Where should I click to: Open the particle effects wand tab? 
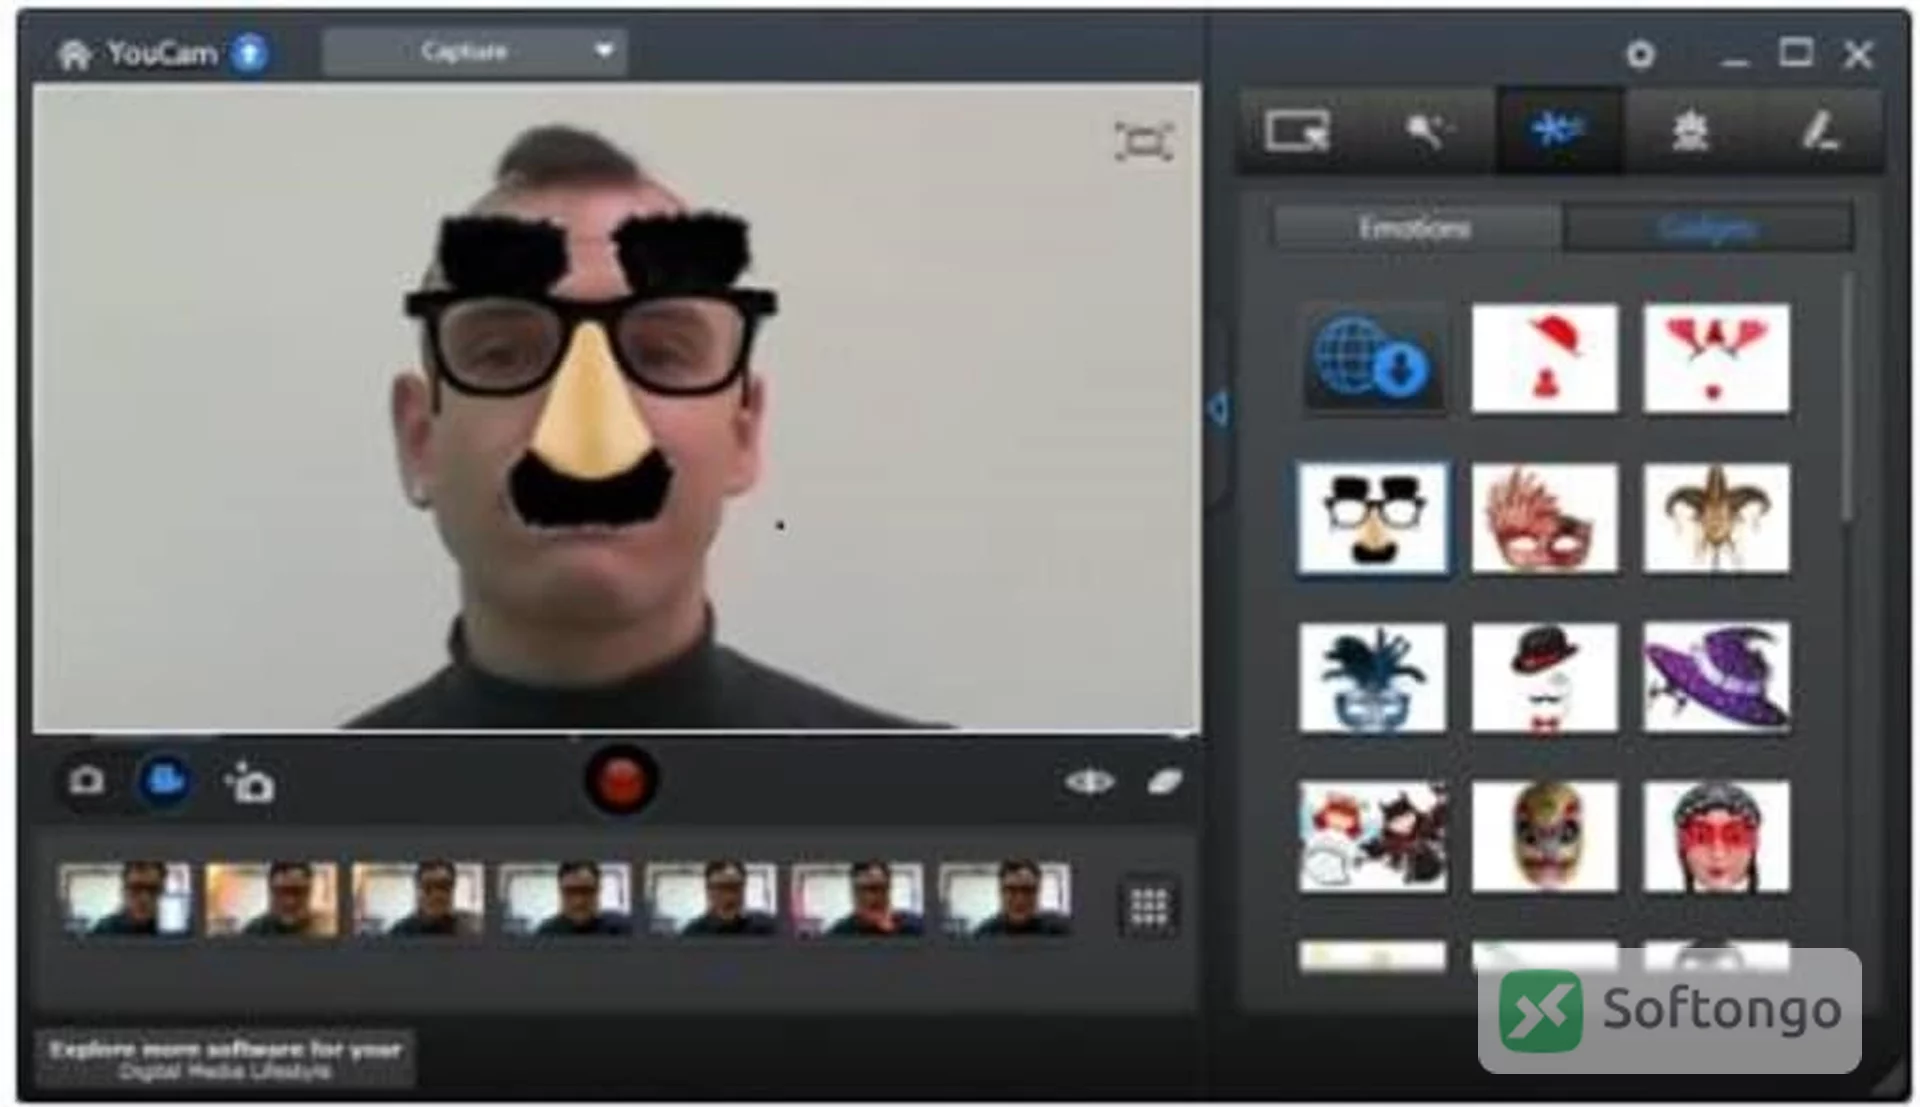tap(1428, 131)
